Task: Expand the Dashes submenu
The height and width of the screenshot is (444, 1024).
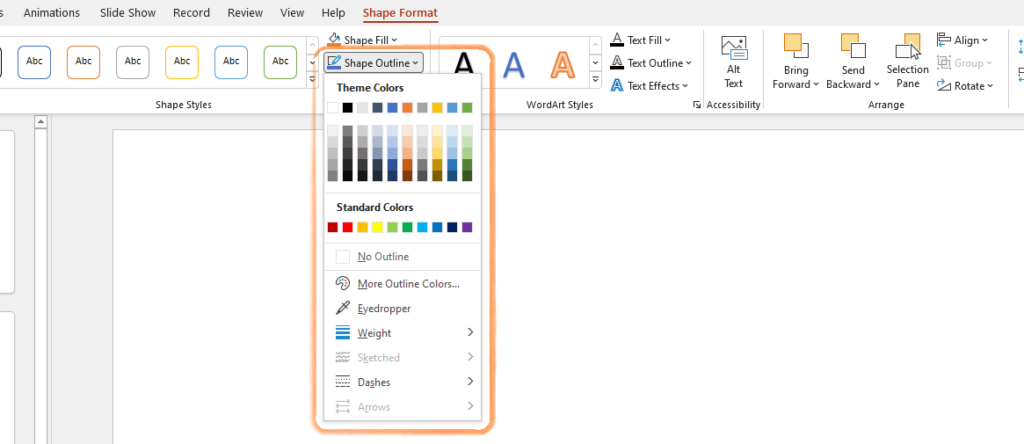Action: [x=374, y=382]
